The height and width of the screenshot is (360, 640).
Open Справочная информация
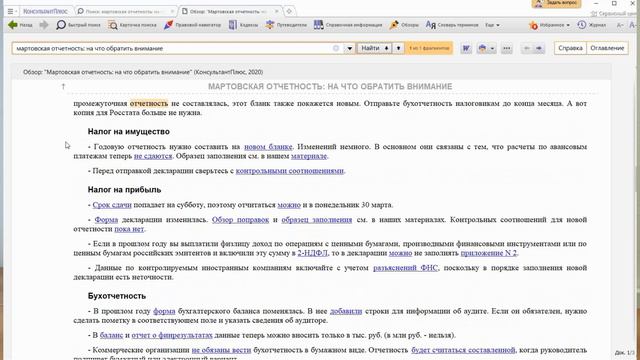tap(348, 25)
